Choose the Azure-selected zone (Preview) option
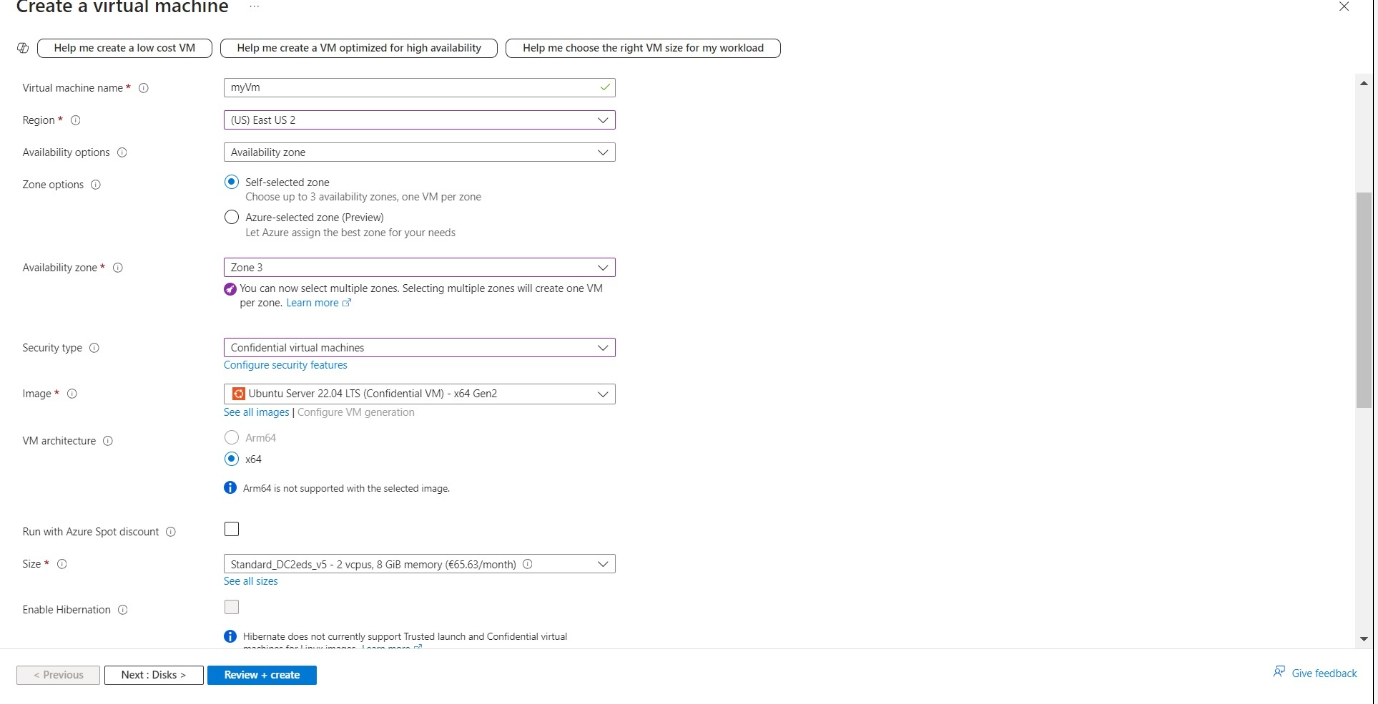The height and width of the screenshot is (704, 1378). (232, 217)
